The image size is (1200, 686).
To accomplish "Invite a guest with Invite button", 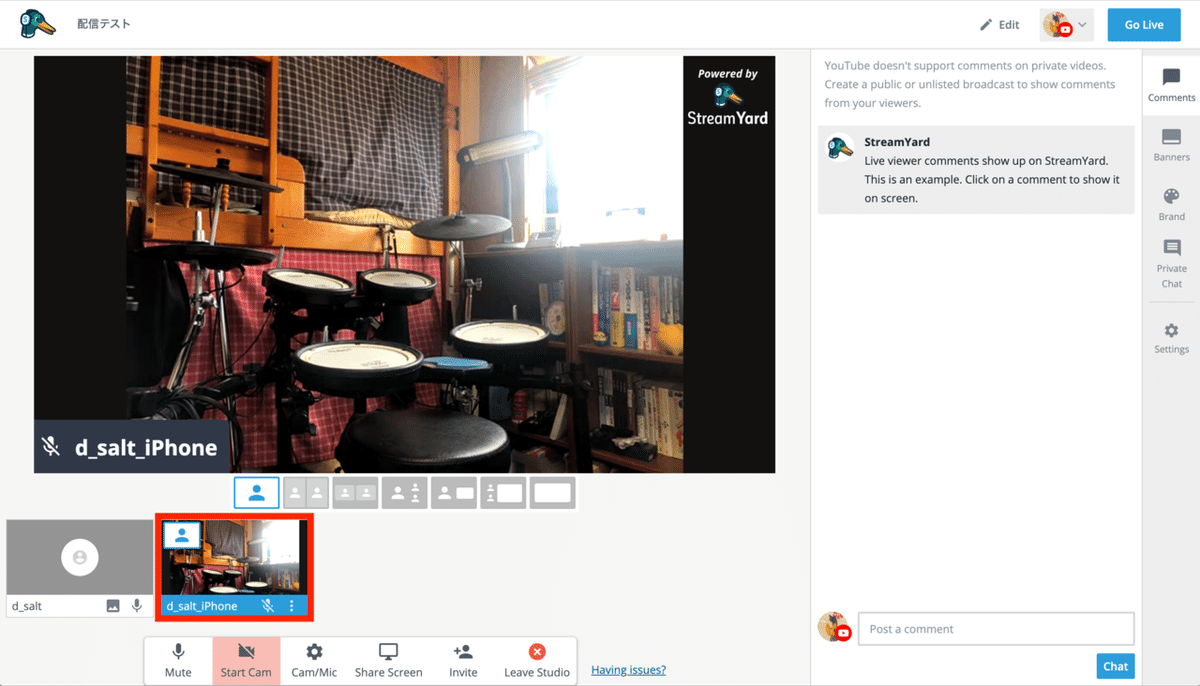I will pos(463,661).
